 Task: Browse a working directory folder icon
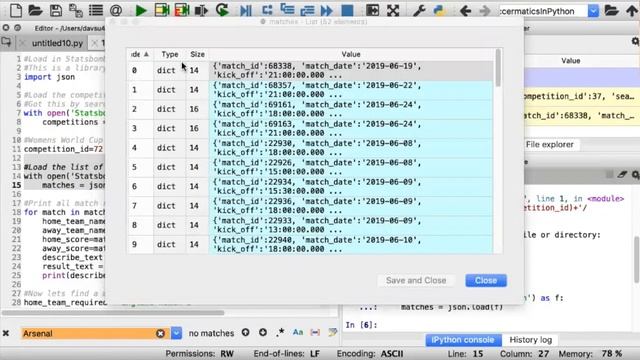tap(611, 11)
